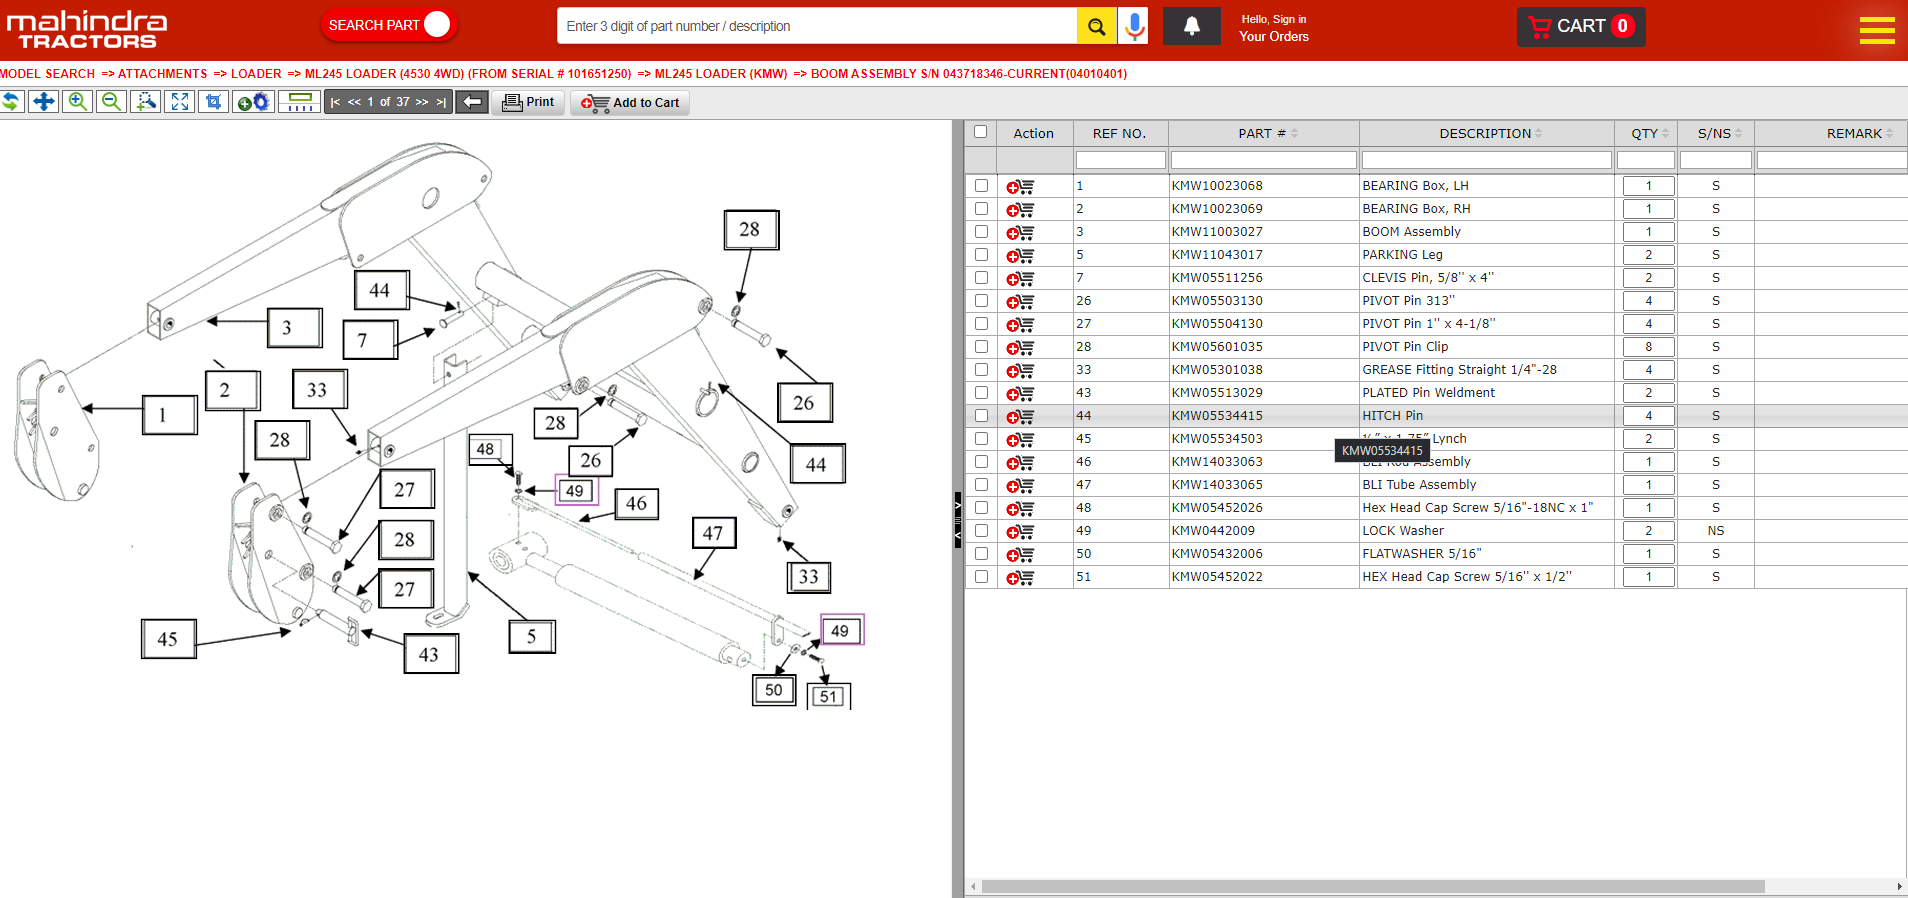Click the search magnifier button

[1097, 26]
